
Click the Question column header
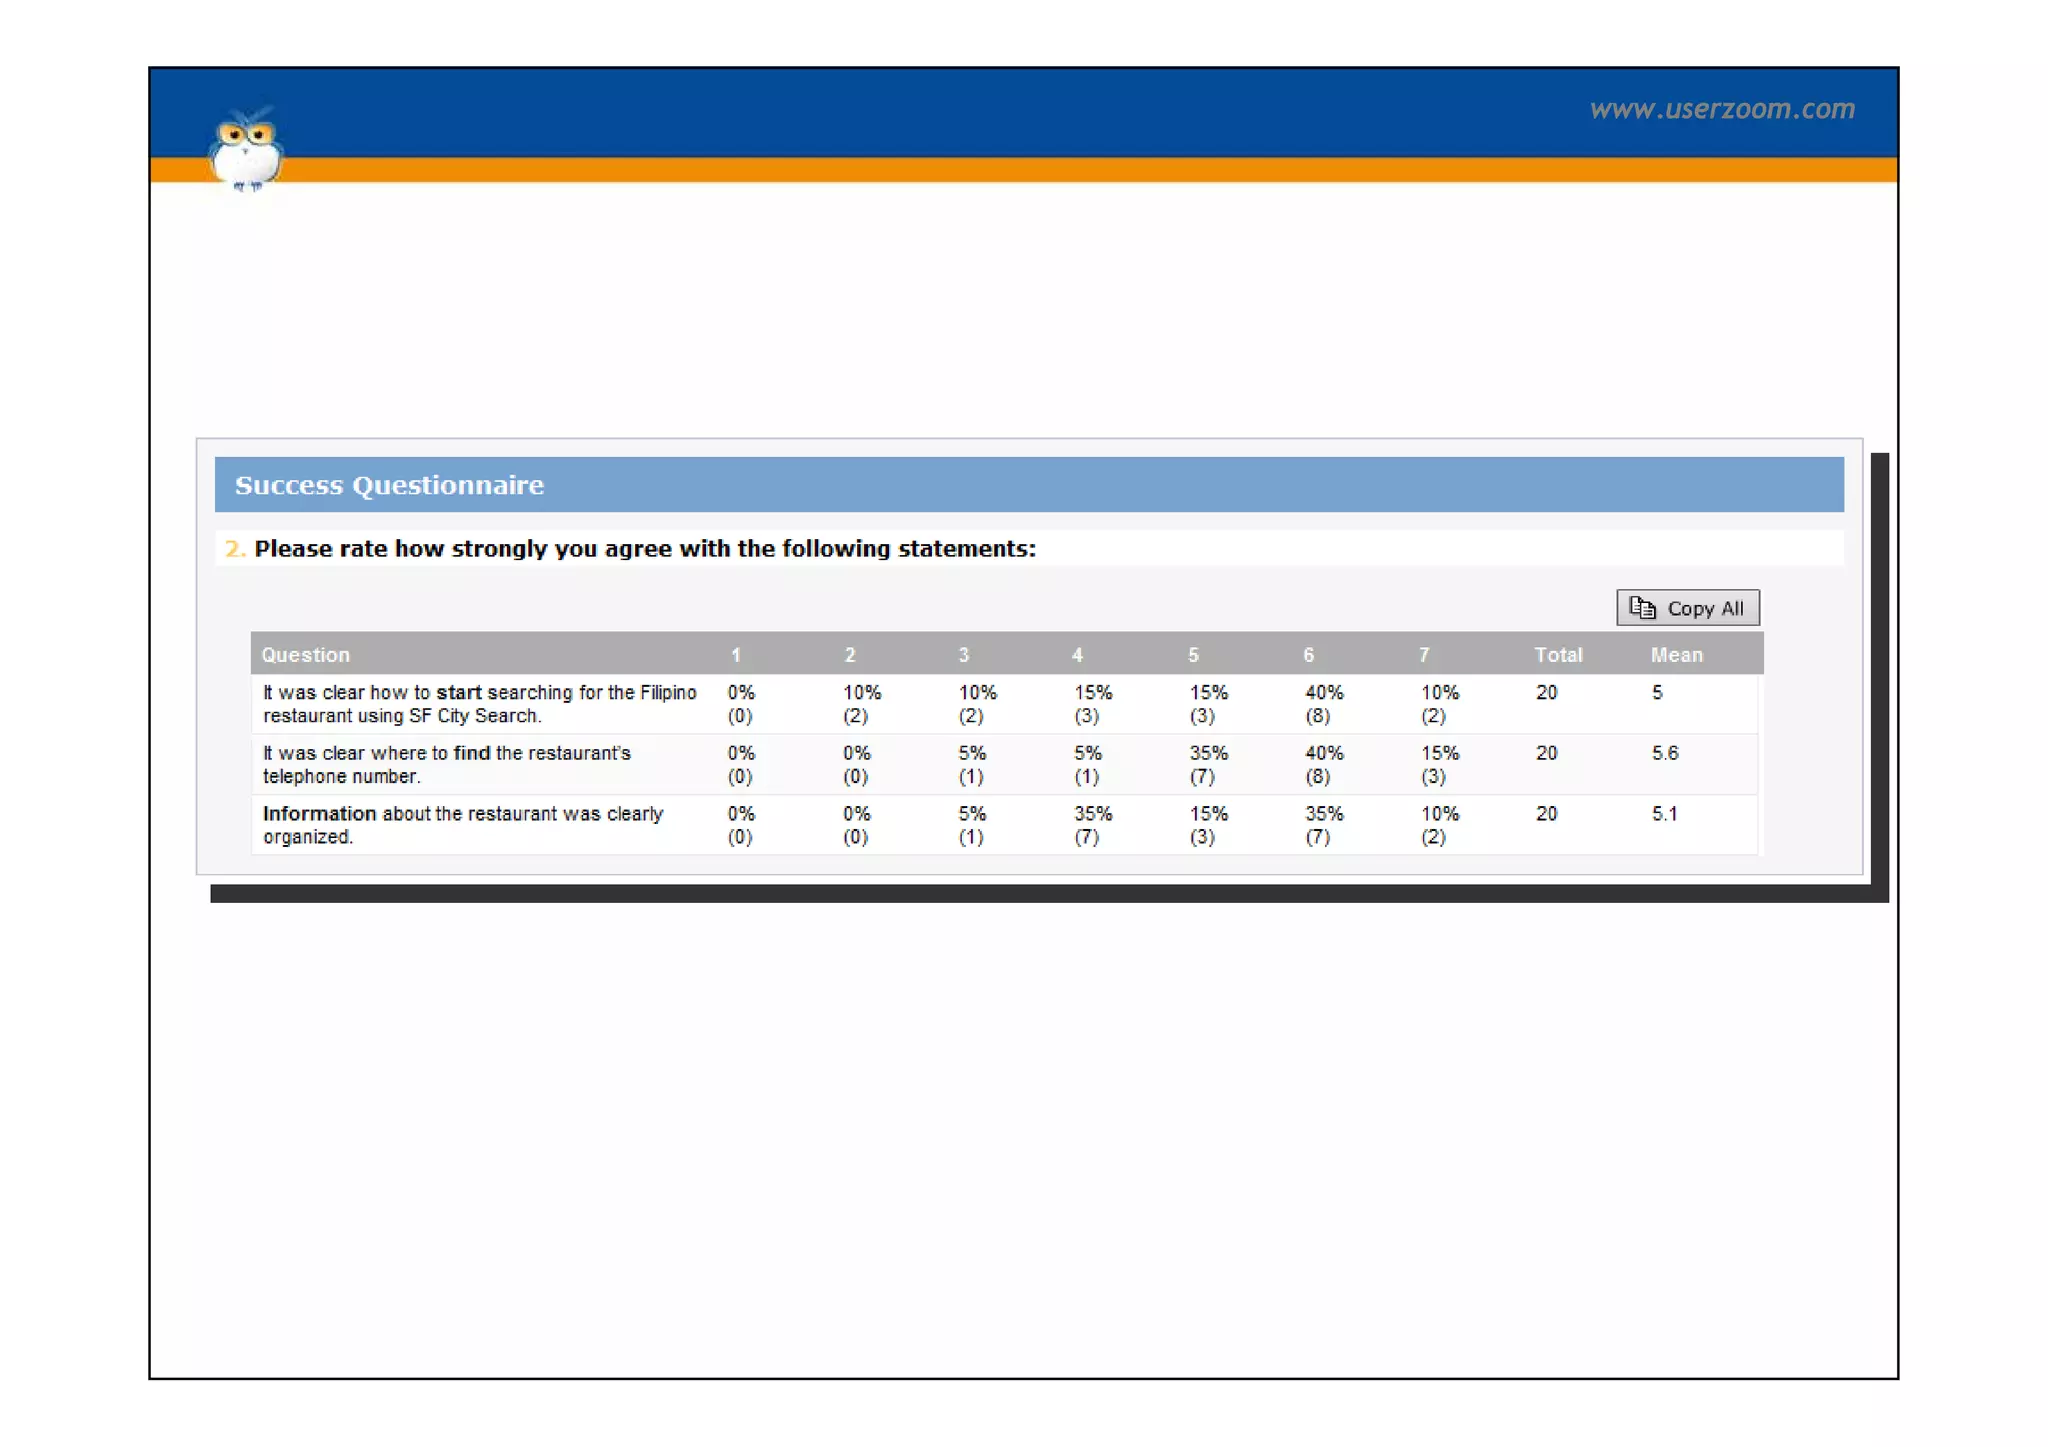point(306,655)
